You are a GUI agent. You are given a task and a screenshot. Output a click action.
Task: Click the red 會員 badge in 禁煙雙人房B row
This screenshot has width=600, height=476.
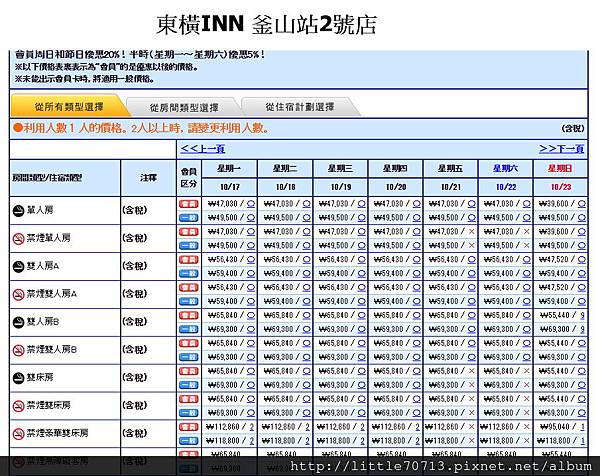(x=189, y=344)
